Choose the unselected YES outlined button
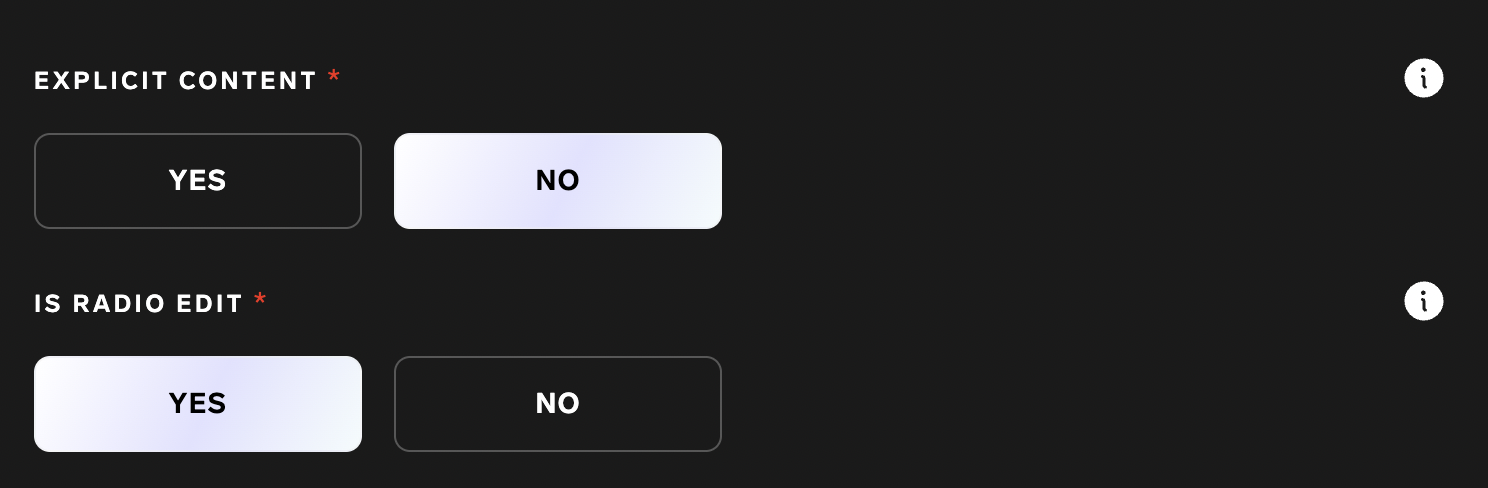The width and height of the screenshot is (1488, 488). click(x=198, y=181)
